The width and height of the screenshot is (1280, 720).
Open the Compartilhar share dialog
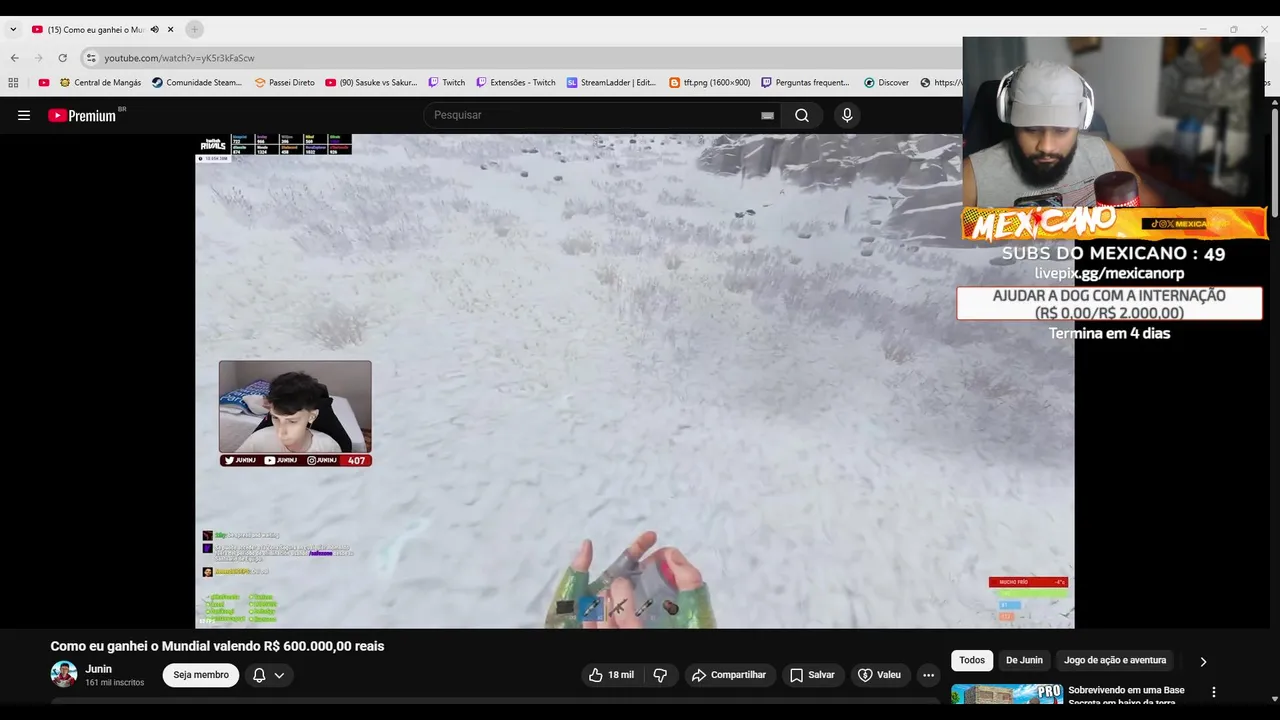pos(729,675)
